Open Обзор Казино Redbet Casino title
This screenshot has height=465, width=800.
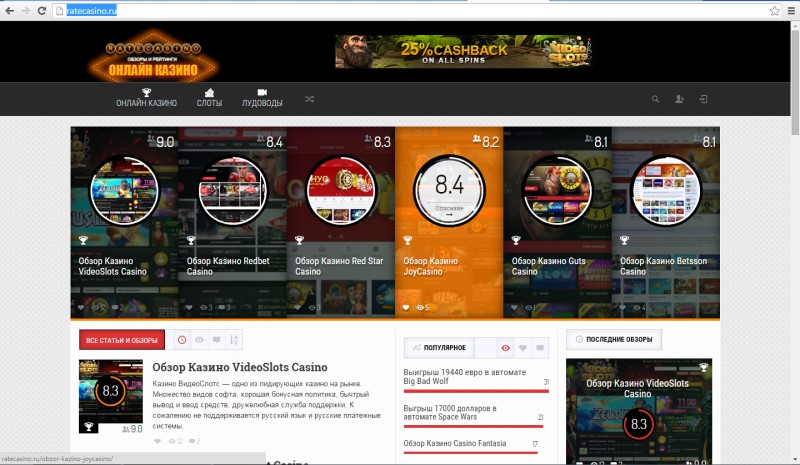pos(228,266)
